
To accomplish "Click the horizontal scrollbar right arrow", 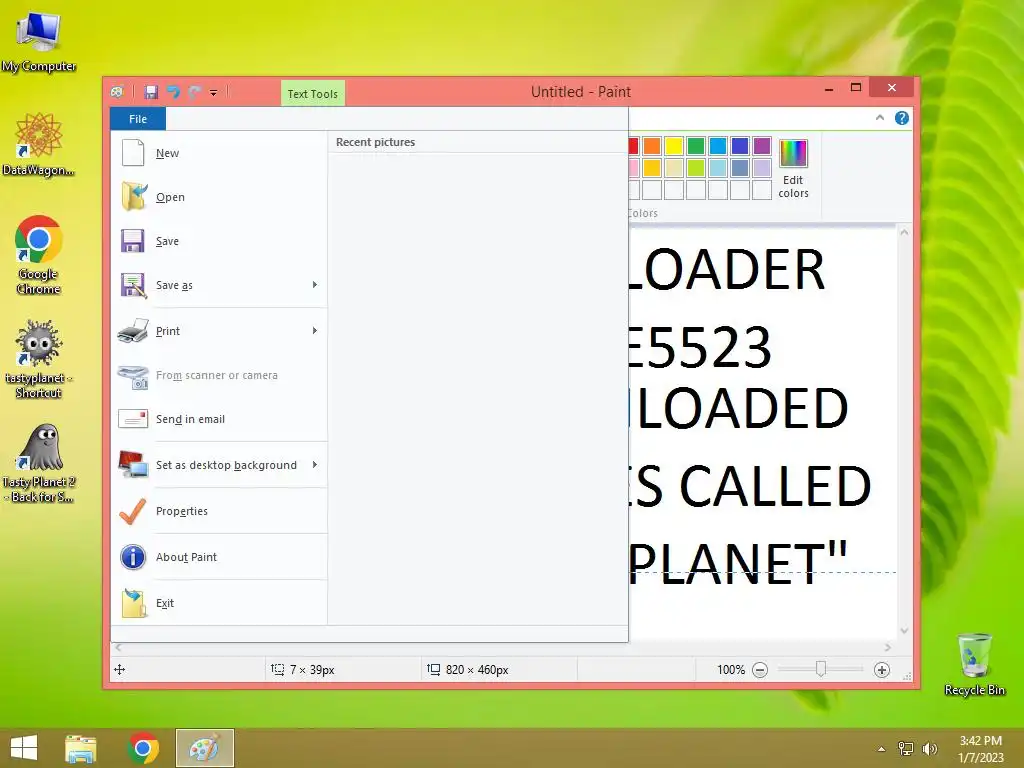I will (888, 648).
